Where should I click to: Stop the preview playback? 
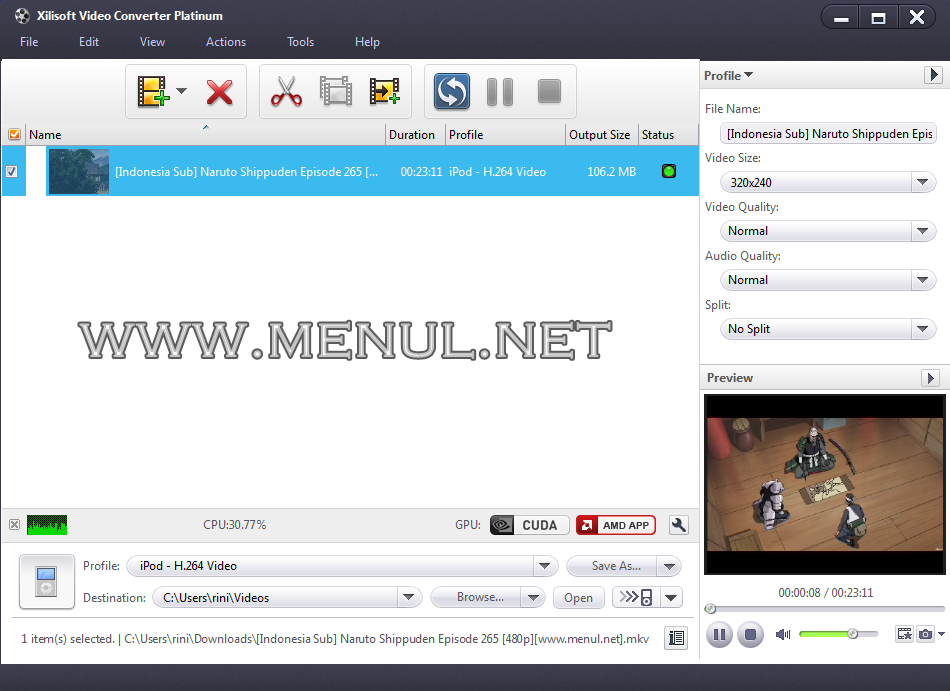[750, 634]
